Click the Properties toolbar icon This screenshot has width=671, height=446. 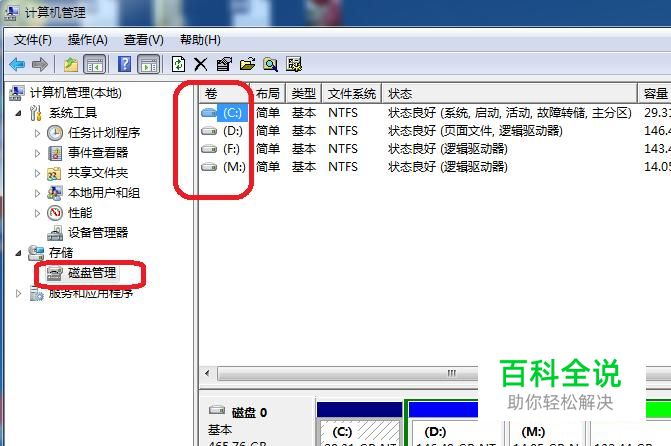click(224, 65)
